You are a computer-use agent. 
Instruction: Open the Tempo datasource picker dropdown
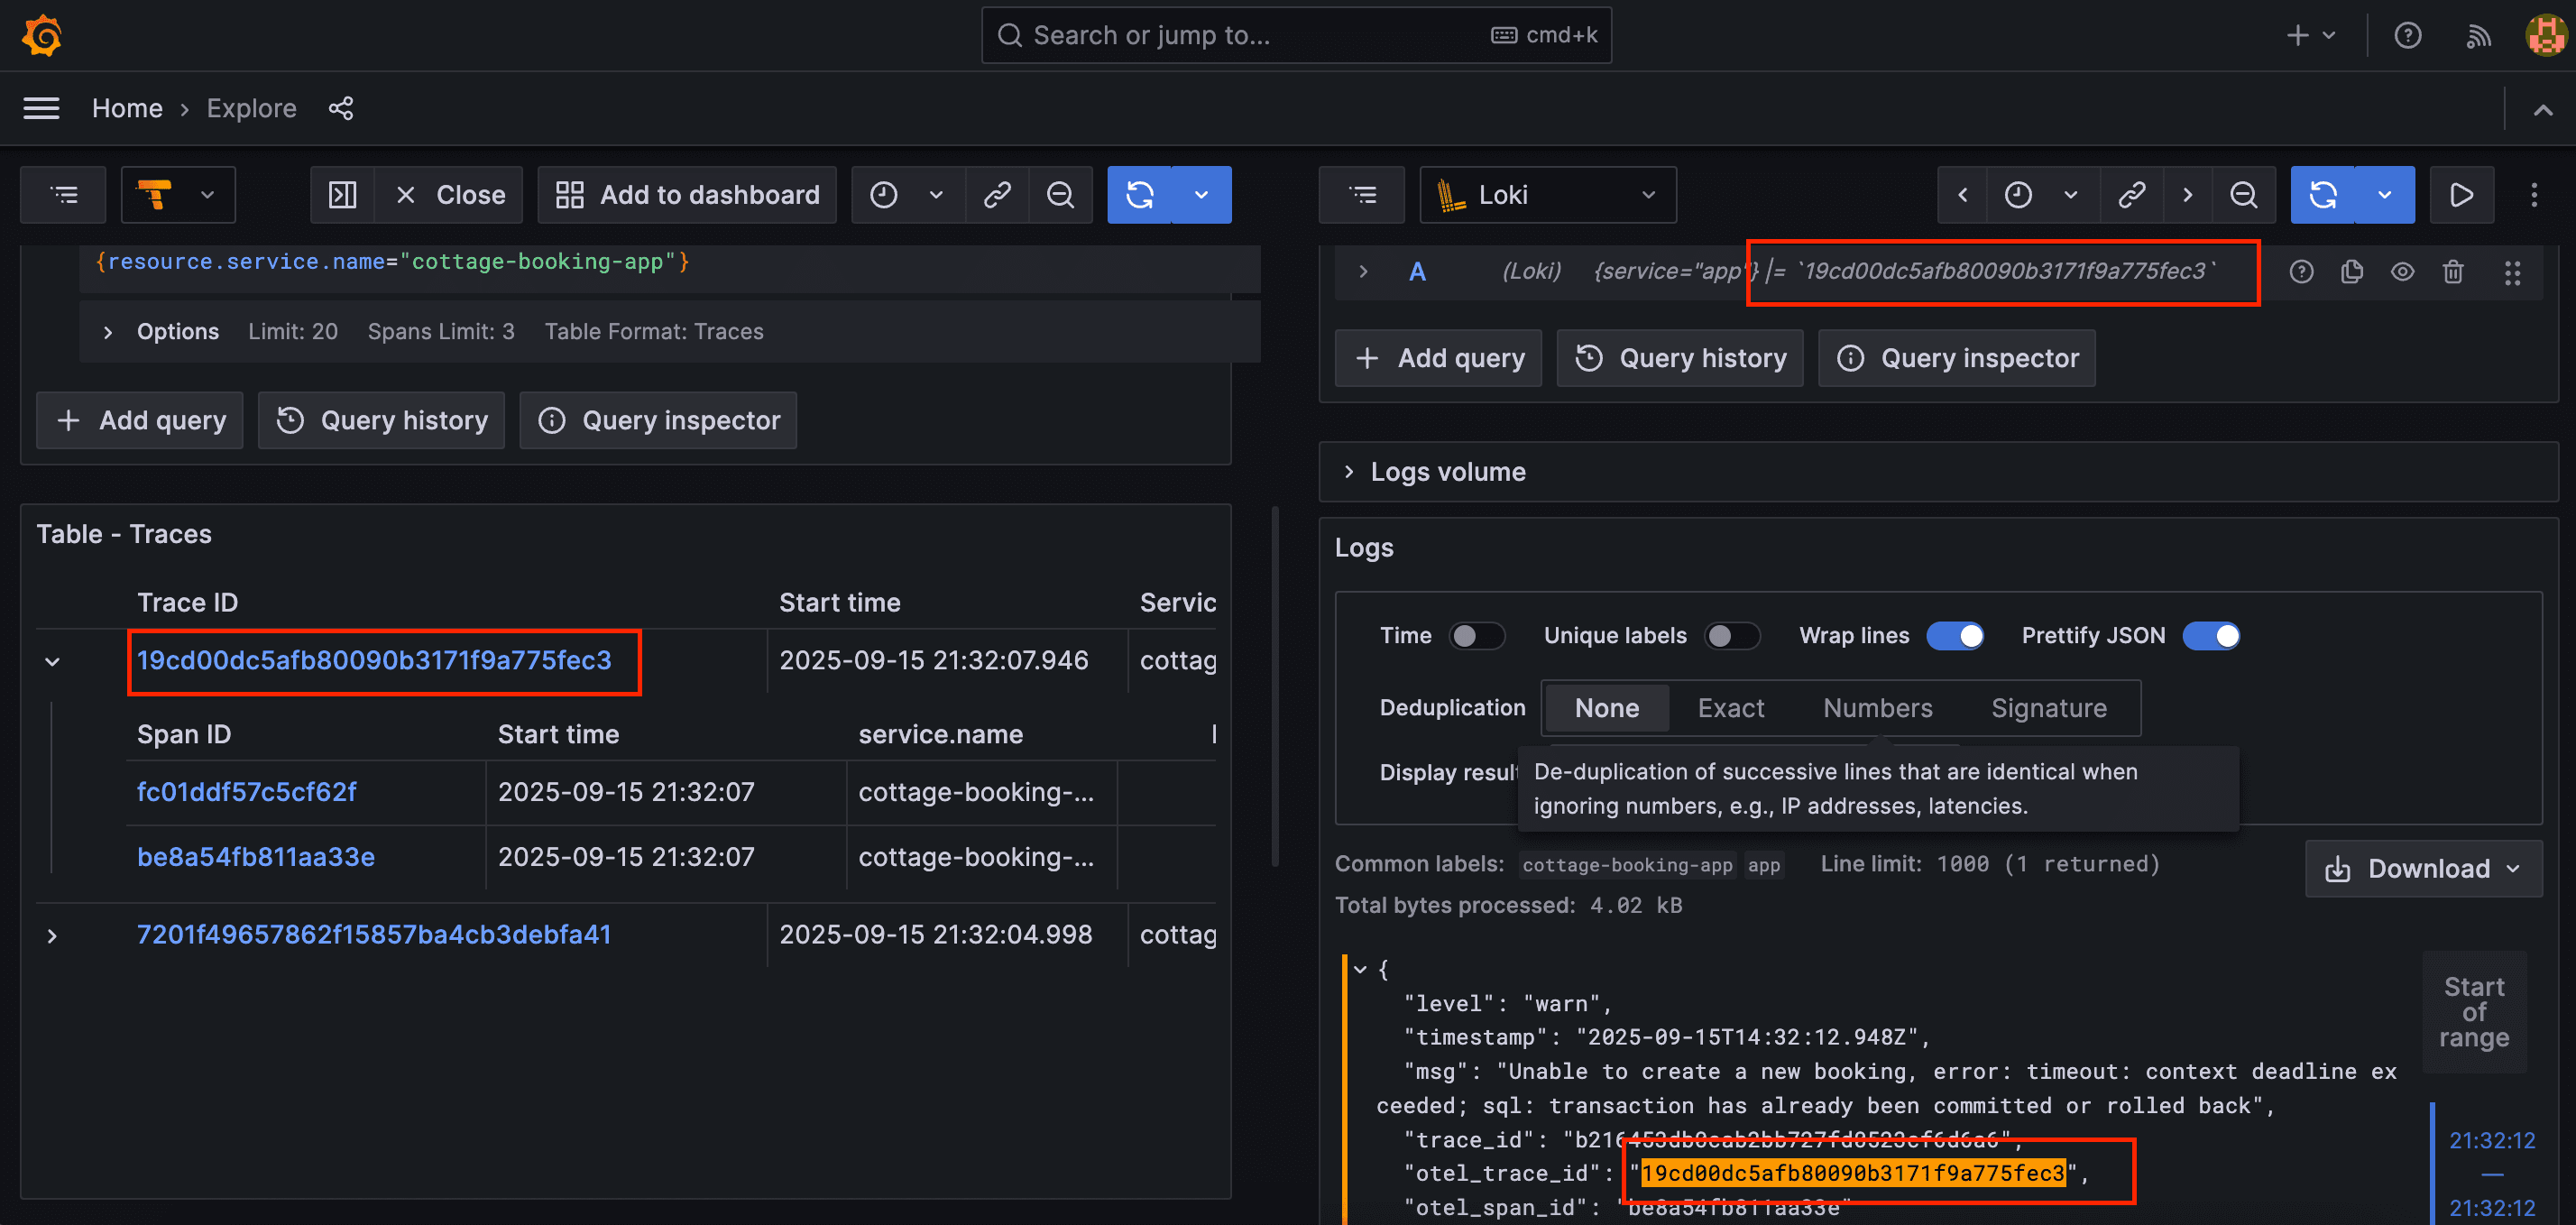pos(178,195)
